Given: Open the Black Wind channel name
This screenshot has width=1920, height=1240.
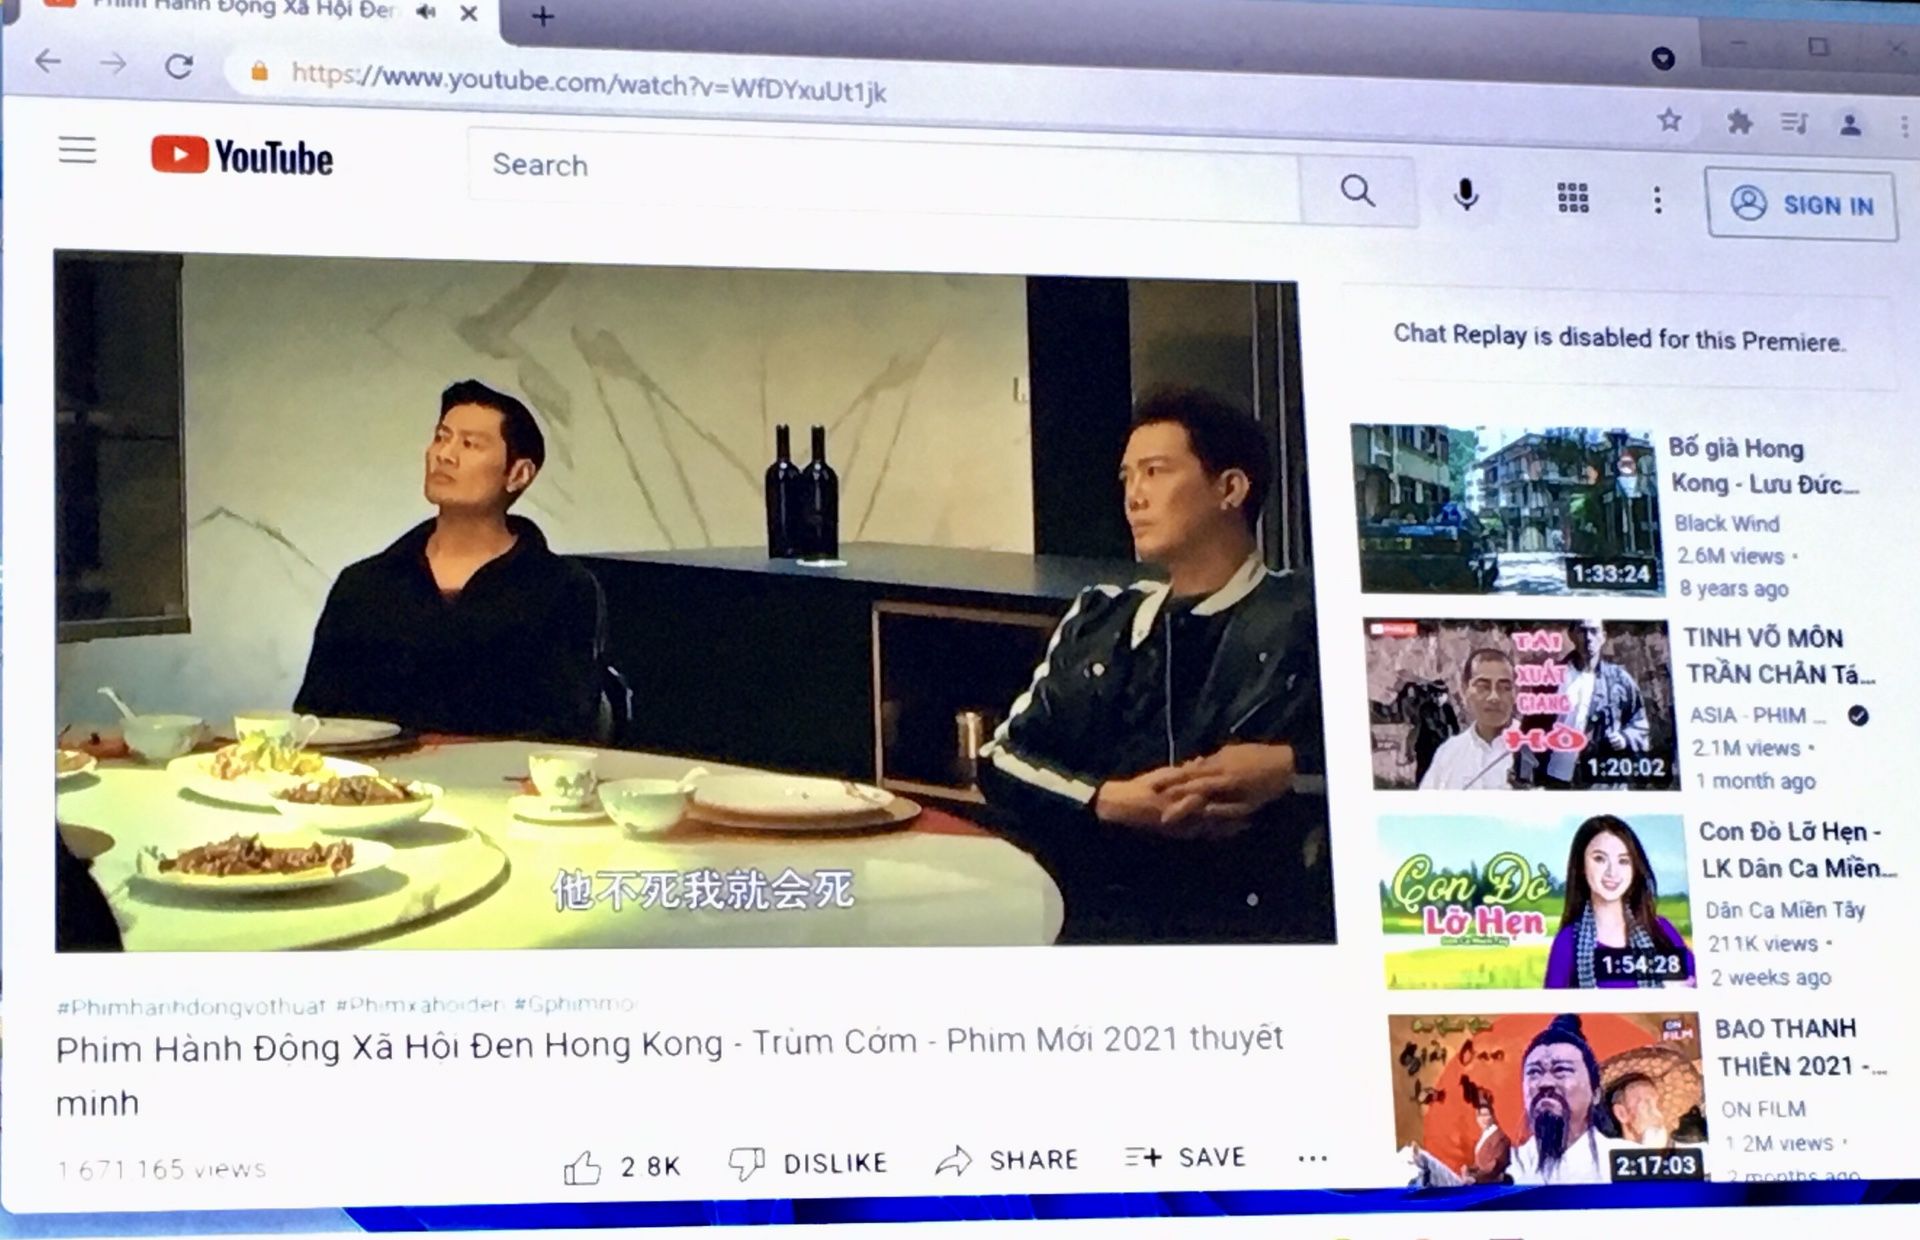Looking at the screenshot, I should 1727,523.
